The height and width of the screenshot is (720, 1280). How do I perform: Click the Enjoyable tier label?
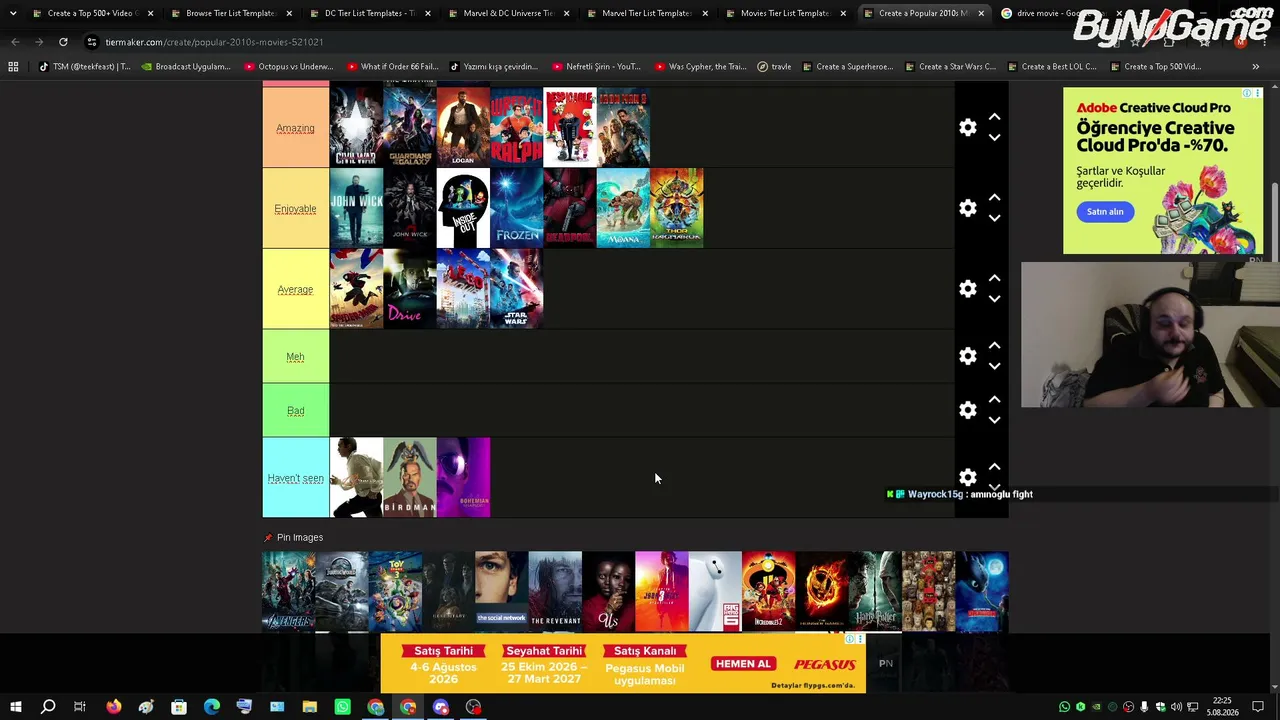click(295, 208)
